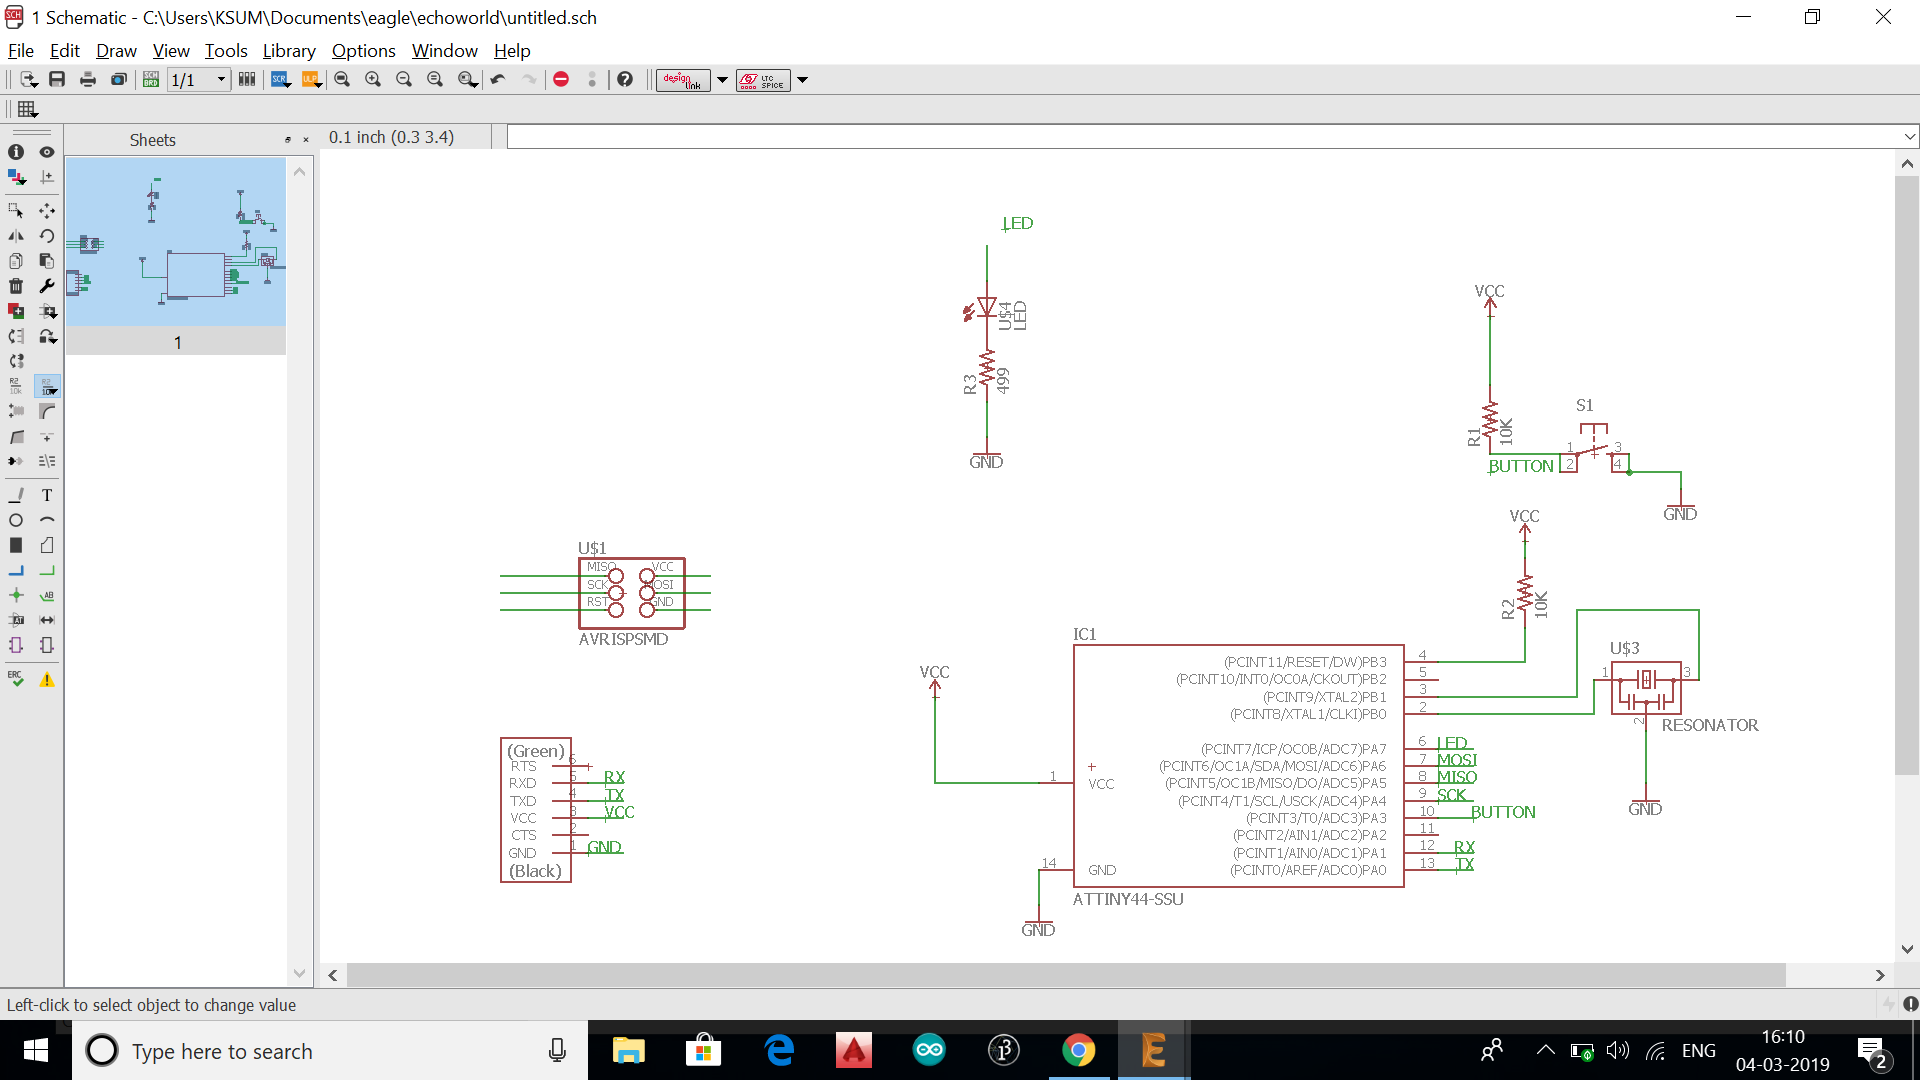Select the Text tool

pyautogui.click(x=46, y=495)
